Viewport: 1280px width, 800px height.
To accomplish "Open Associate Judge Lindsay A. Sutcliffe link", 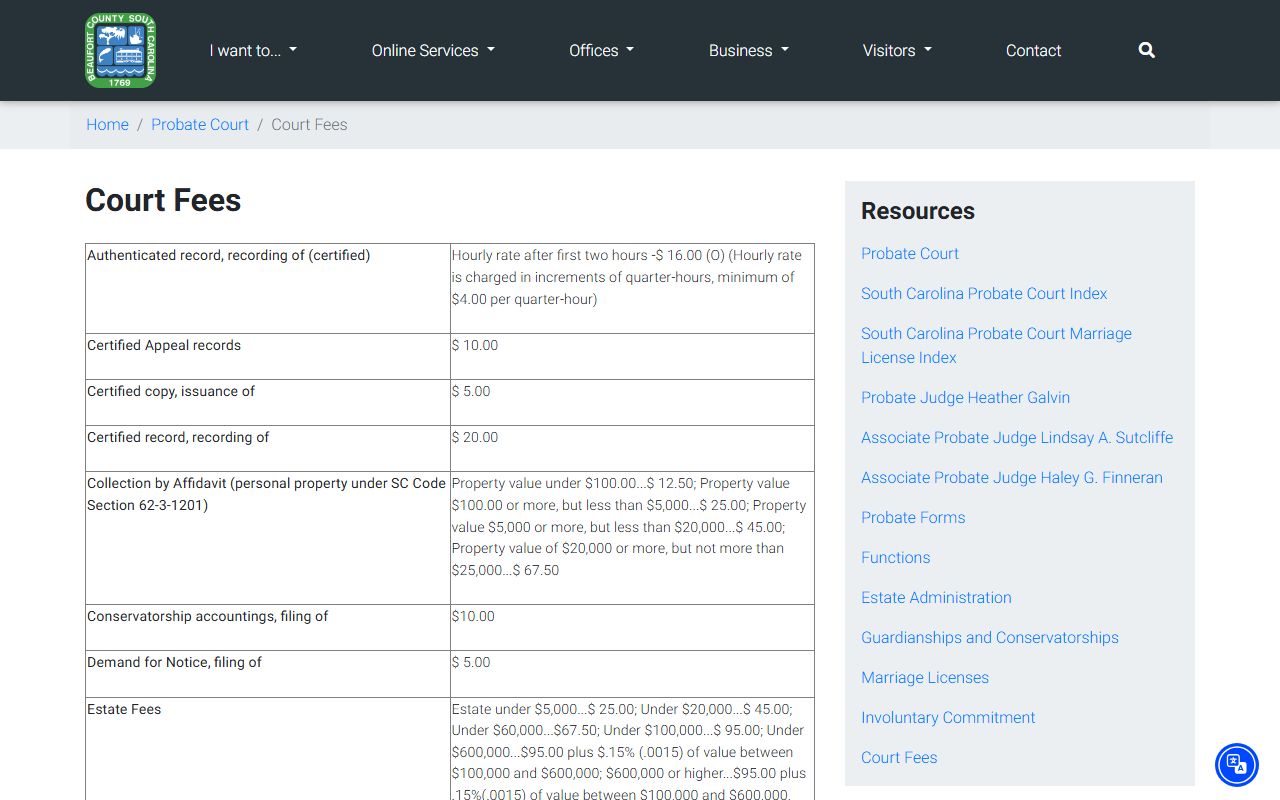I will coord(1017,437).
